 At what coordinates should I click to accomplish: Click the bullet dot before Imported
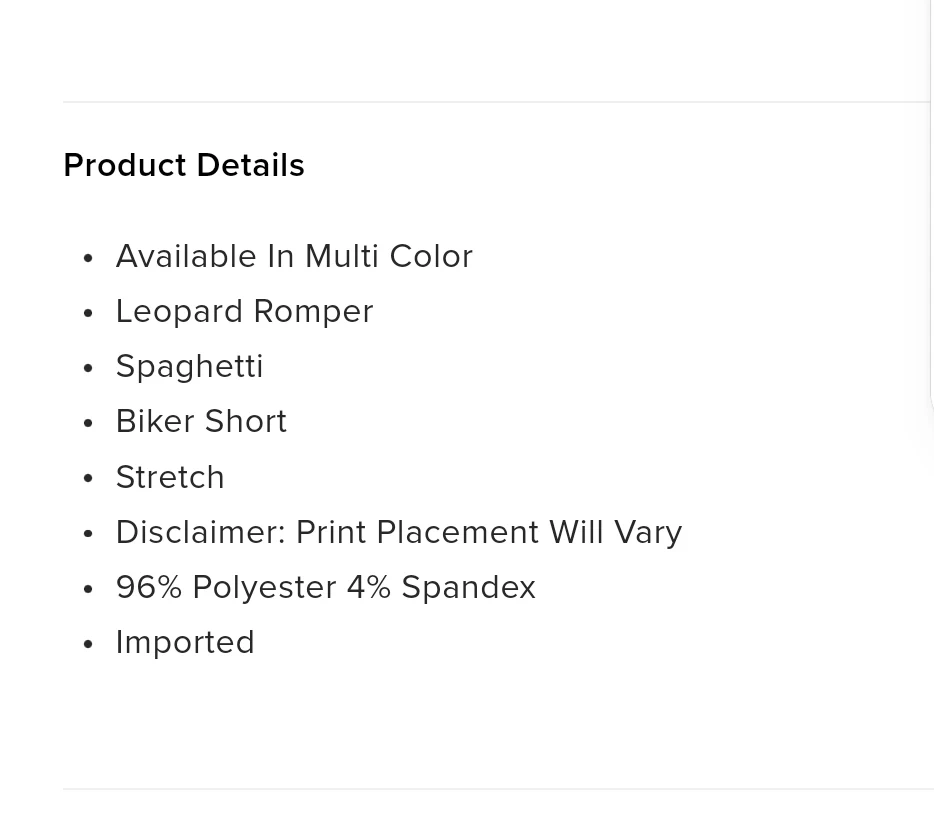coord(89,644)
